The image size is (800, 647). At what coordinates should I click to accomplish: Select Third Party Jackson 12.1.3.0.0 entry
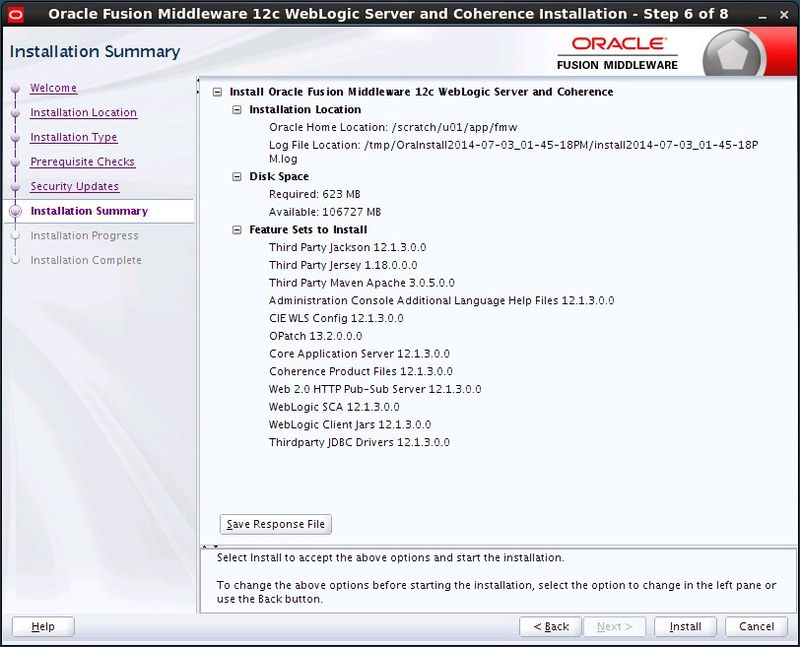point(347,247)
